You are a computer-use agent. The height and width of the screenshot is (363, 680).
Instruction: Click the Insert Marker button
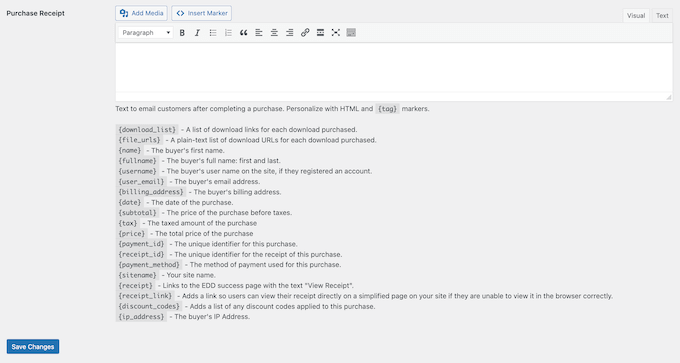tap(202, 13)
